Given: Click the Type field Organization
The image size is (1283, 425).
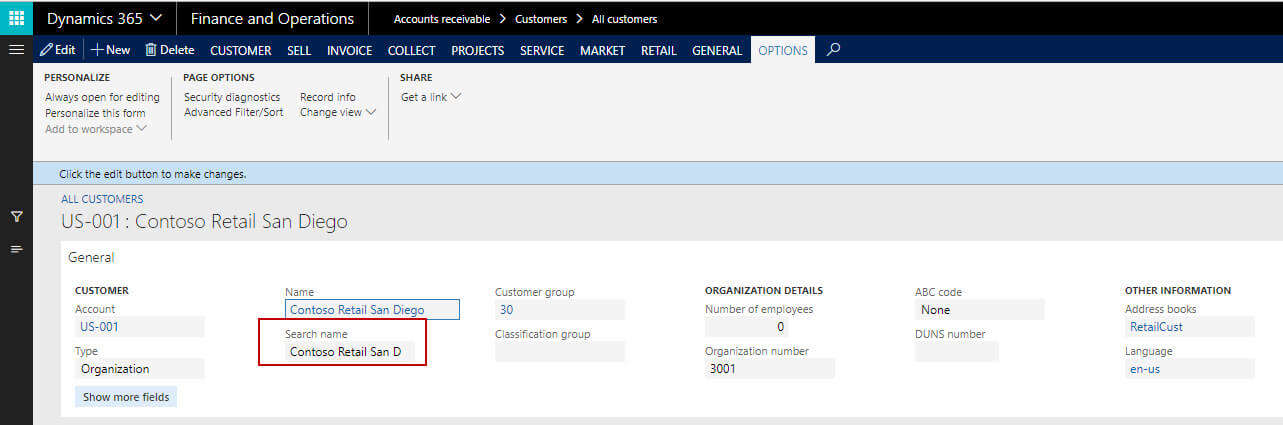Looking at the screenshot, I should [140, 369].
